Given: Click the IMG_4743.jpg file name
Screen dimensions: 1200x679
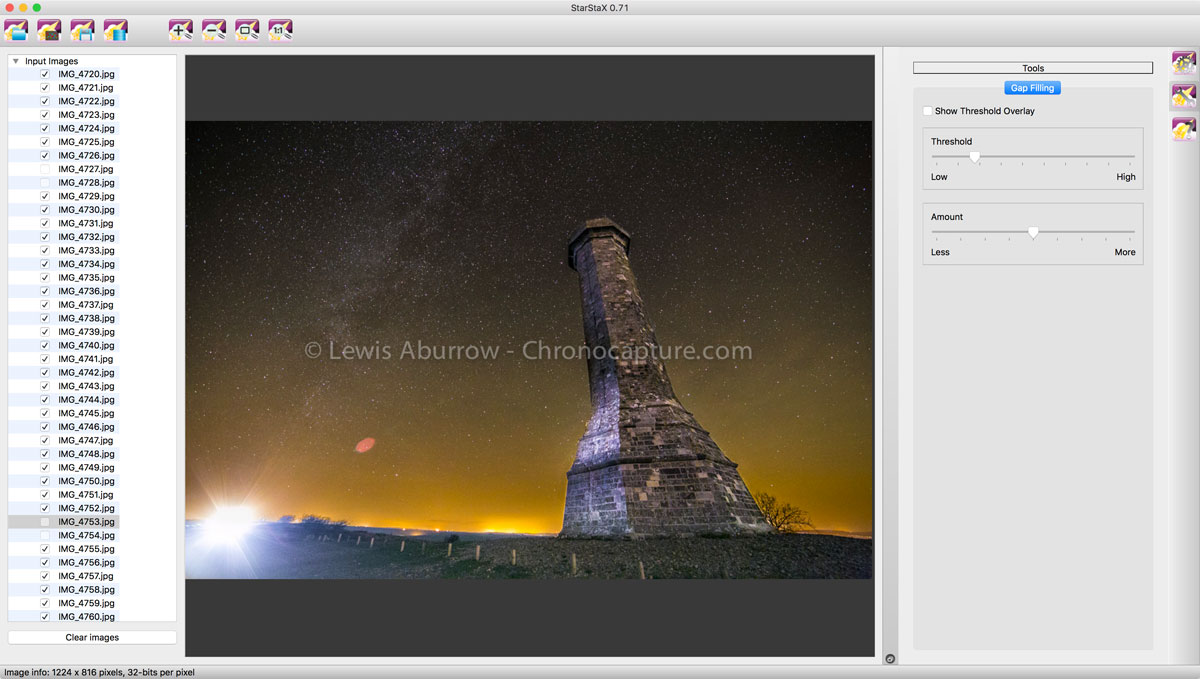Looking at the screenshot, I should 86,386.
